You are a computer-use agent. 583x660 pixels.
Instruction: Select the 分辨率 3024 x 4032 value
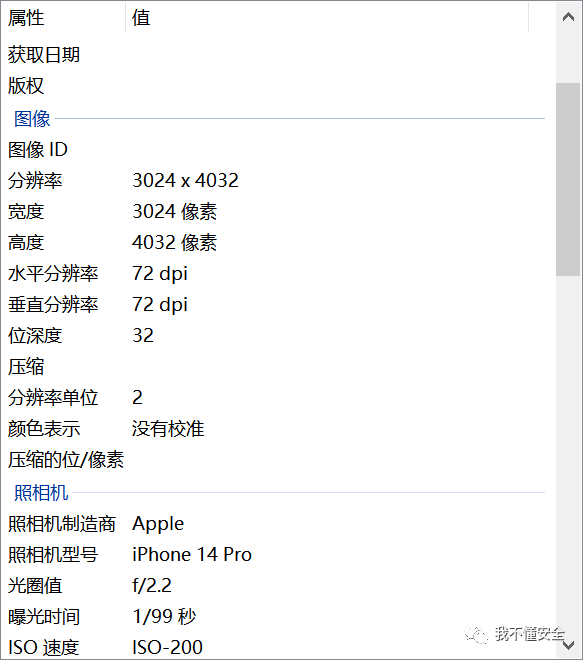coord(185,181)
